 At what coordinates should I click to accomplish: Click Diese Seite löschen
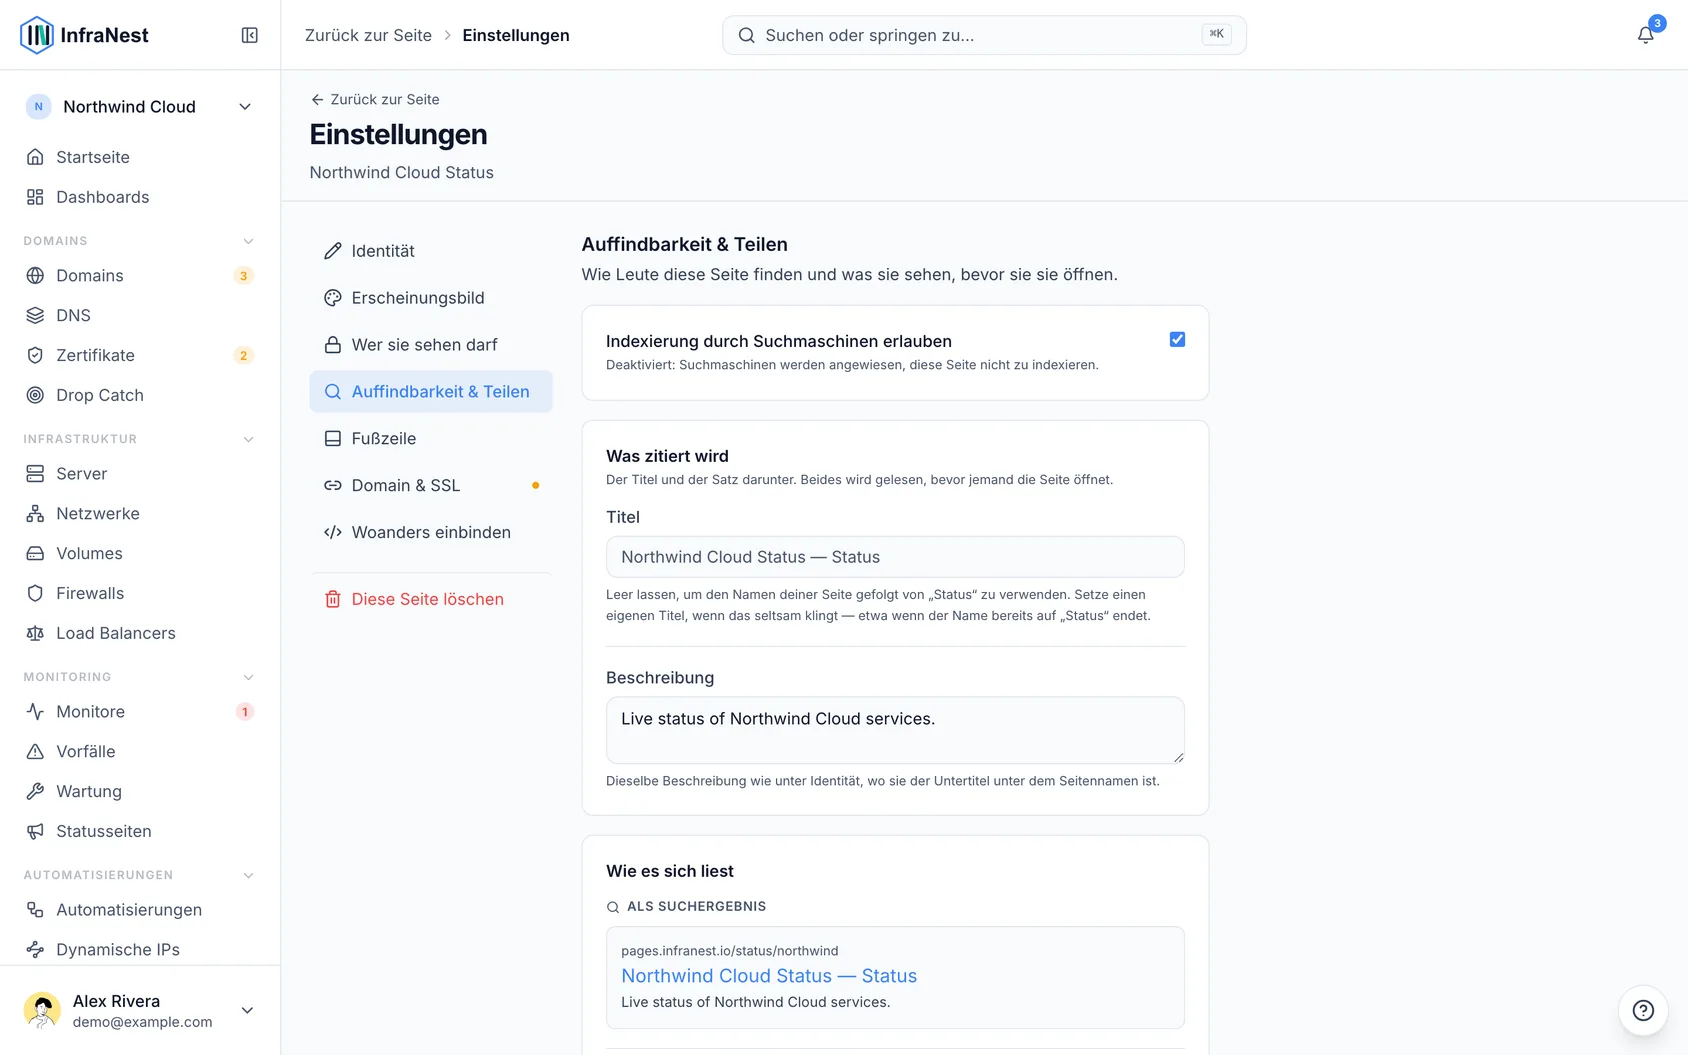(x=431, y=599)
